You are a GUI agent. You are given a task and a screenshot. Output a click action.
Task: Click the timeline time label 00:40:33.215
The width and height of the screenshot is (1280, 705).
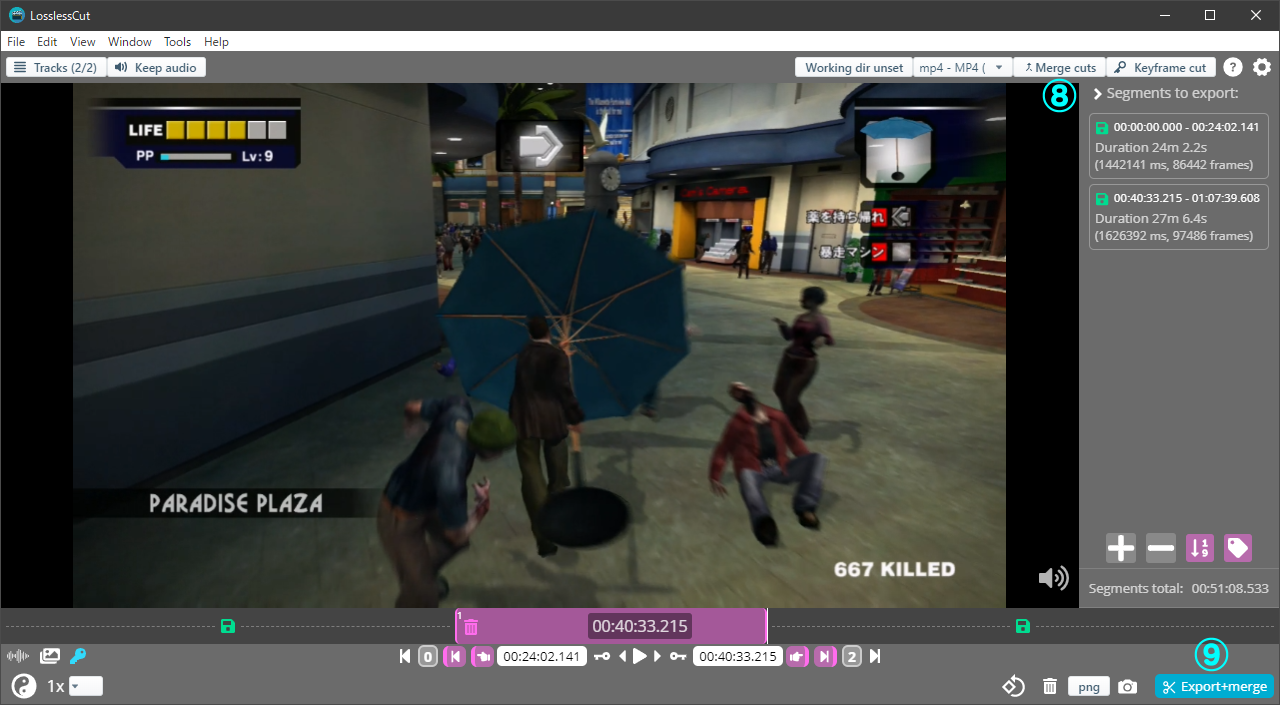640,626
